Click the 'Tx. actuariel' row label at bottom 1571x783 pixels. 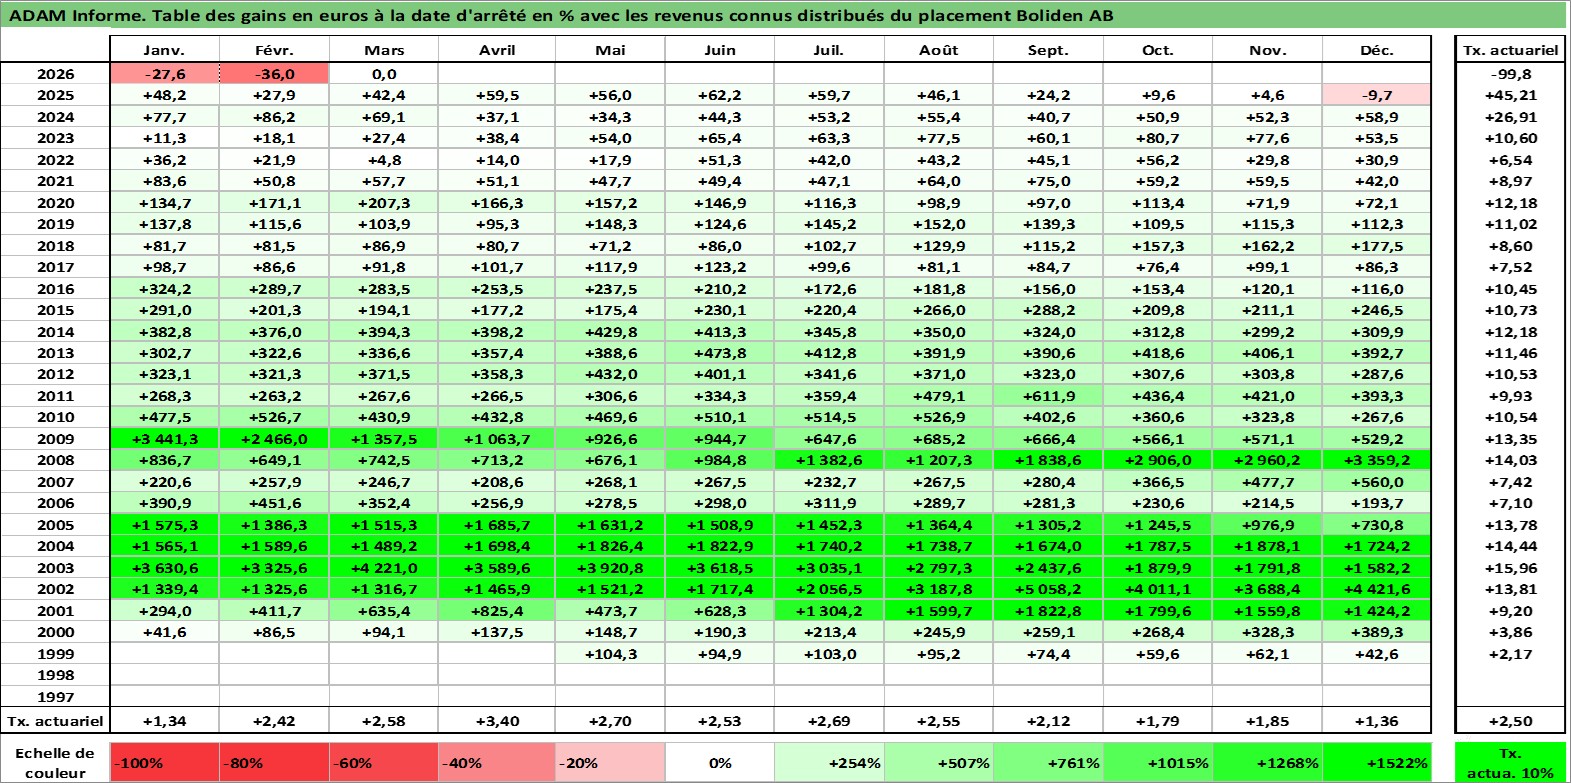tap(55, 721)
